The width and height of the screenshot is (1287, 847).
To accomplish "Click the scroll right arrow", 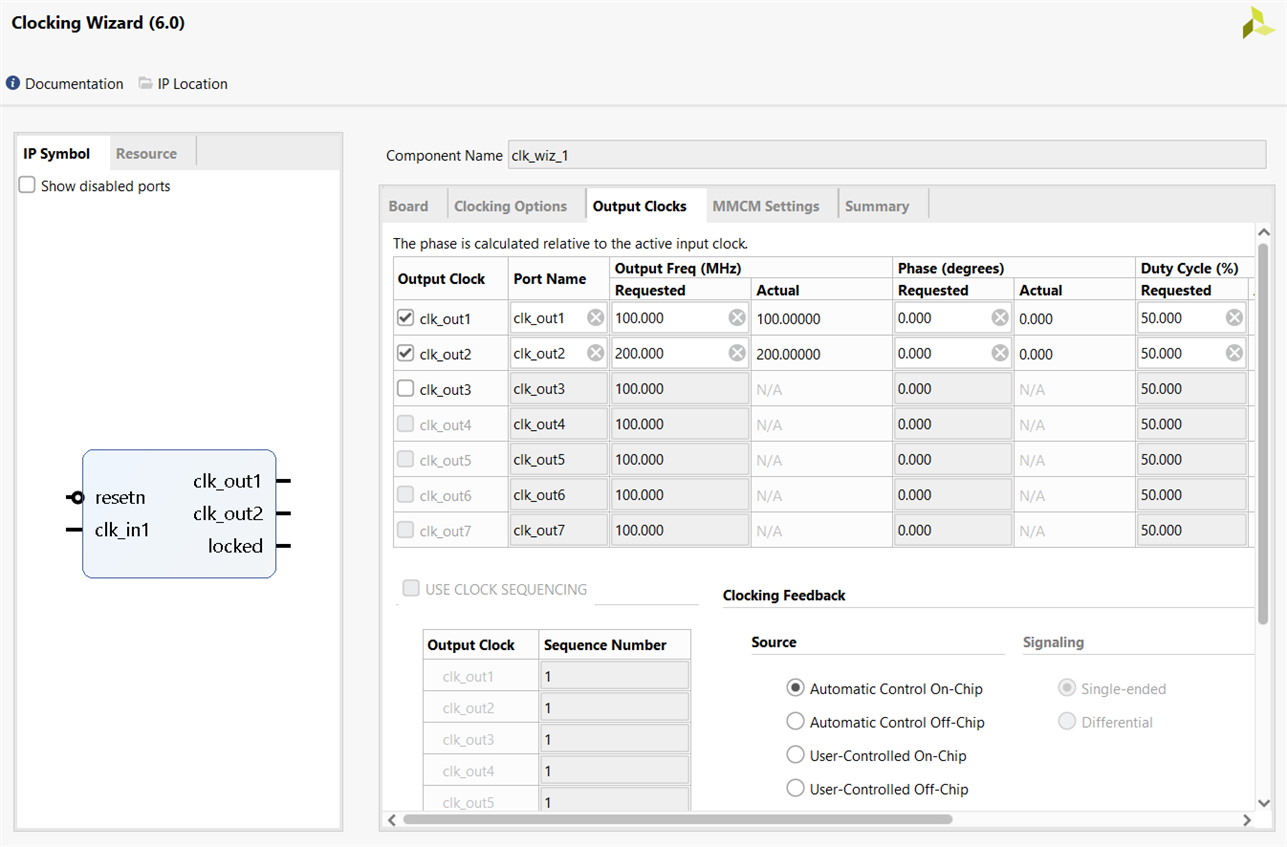I will click(1247, 820).
